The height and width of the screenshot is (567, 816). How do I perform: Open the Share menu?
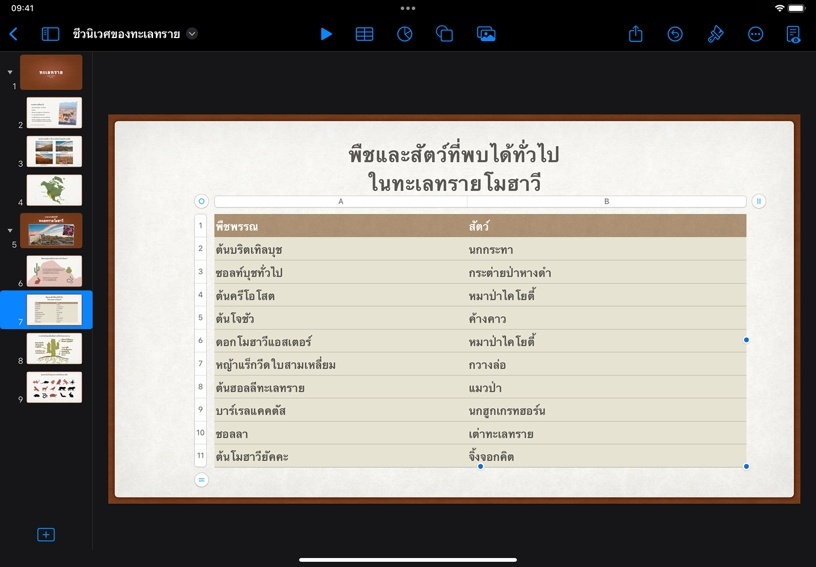pos(636,34)
